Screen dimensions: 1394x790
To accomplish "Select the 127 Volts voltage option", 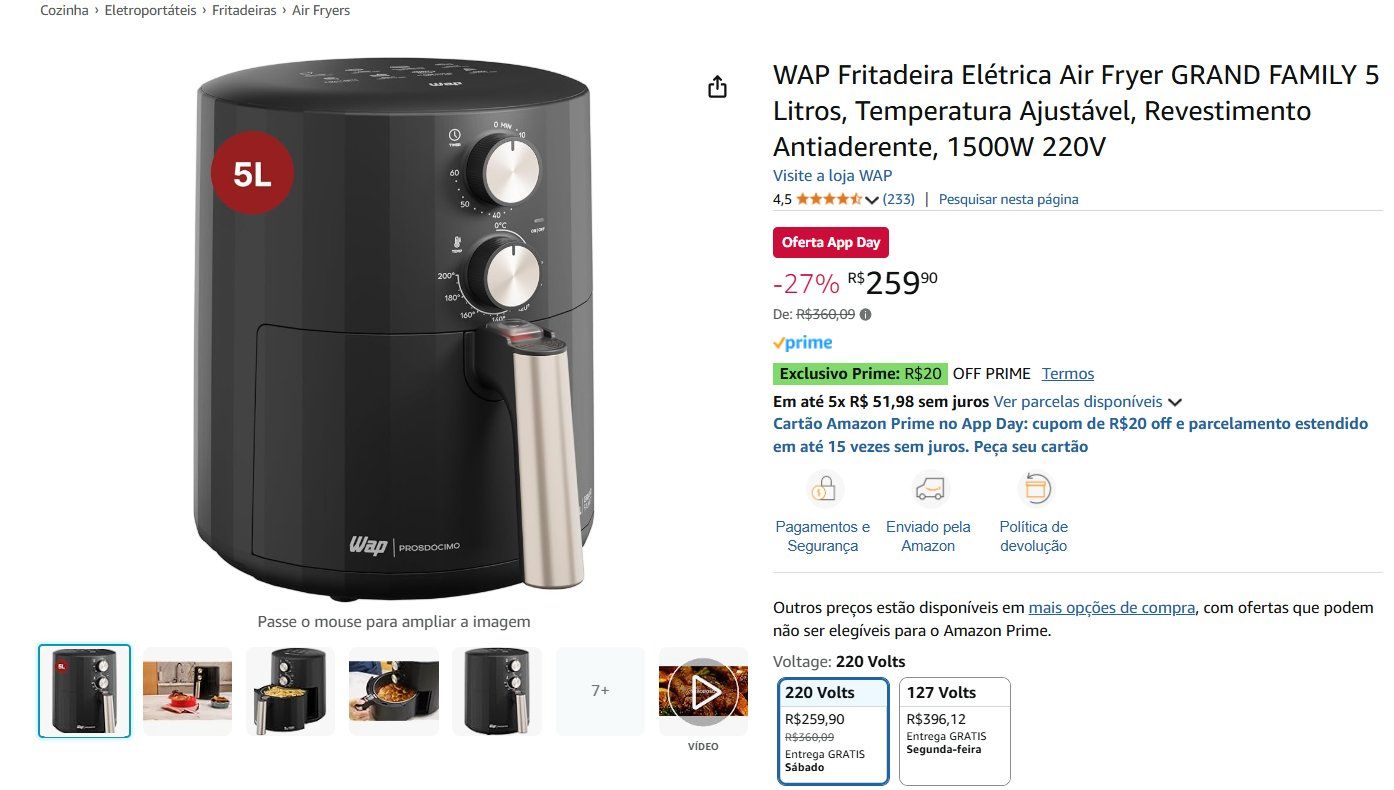I will click(x=955, y=731).
